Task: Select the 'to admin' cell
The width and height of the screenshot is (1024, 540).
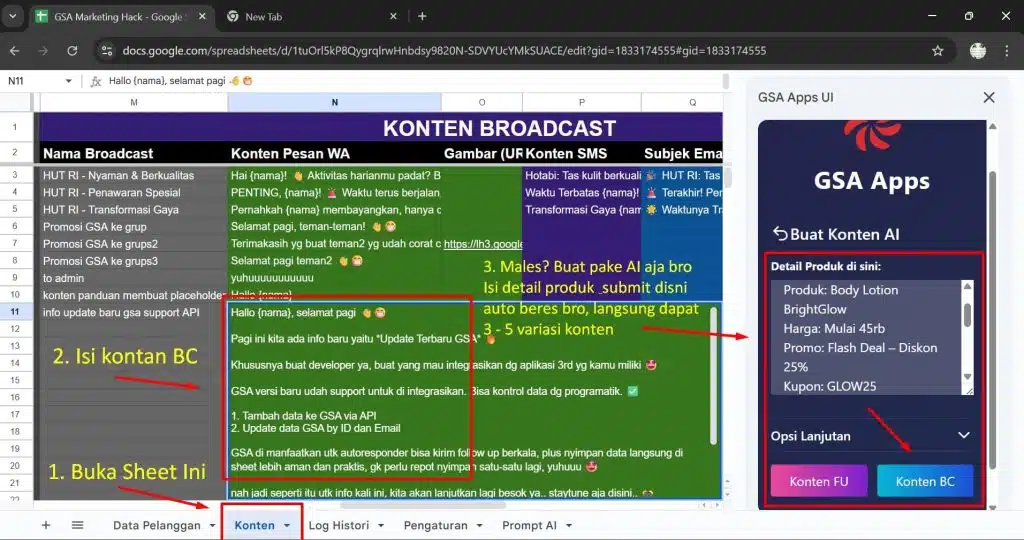Action: point(133,278)
